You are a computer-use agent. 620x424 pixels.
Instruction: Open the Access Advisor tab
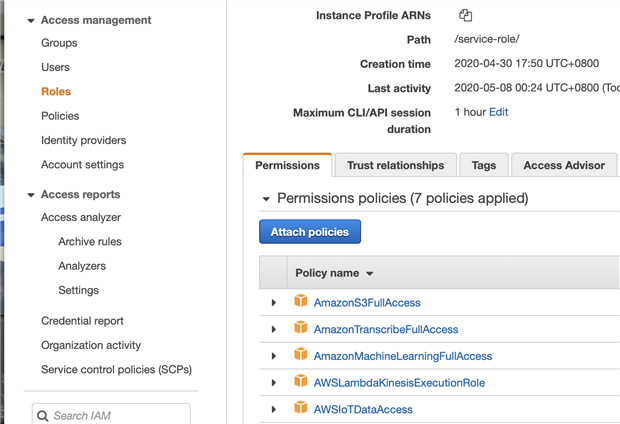(564, 165)
